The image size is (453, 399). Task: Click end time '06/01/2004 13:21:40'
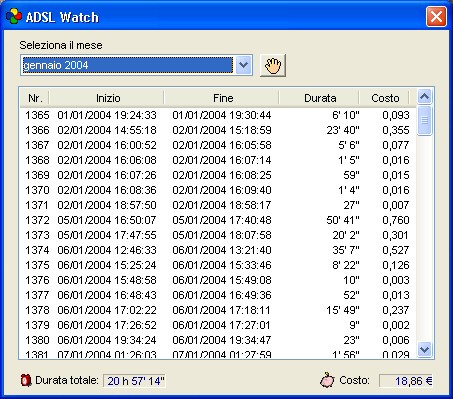(x=222, y=250)
